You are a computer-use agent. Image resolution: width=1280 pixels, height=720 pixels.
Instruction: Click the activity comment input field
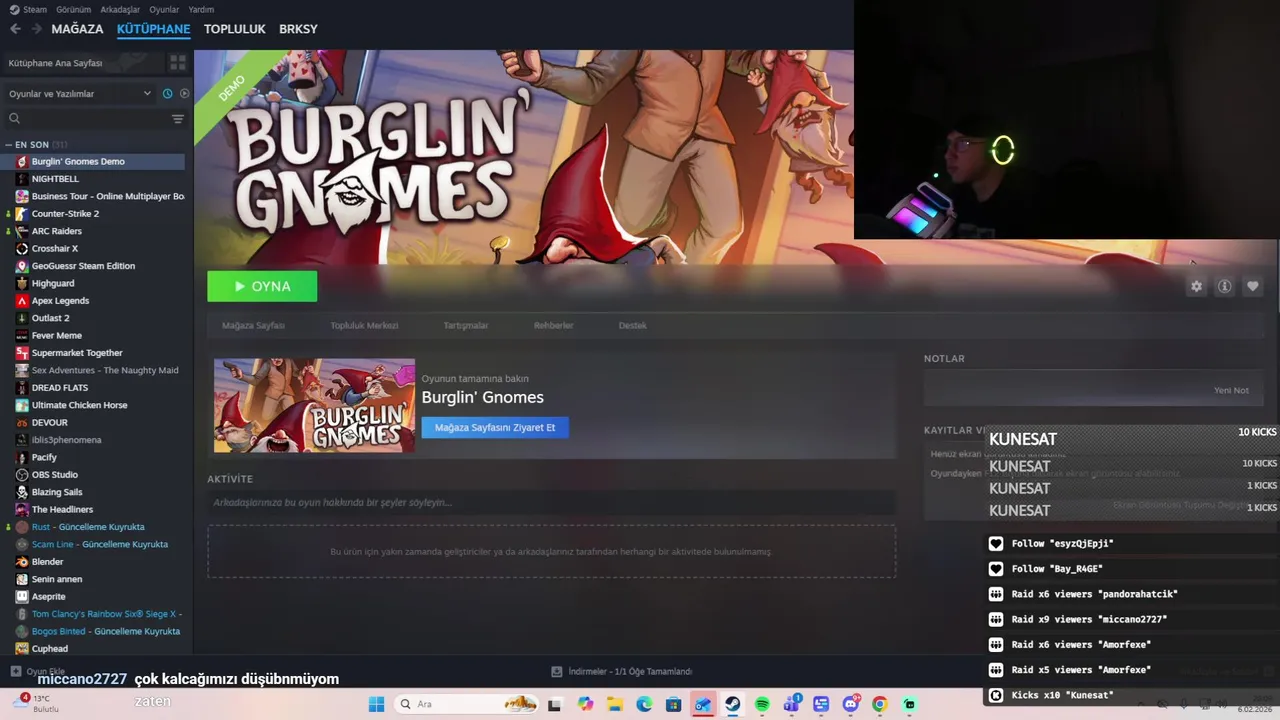[x=551, y=502]
